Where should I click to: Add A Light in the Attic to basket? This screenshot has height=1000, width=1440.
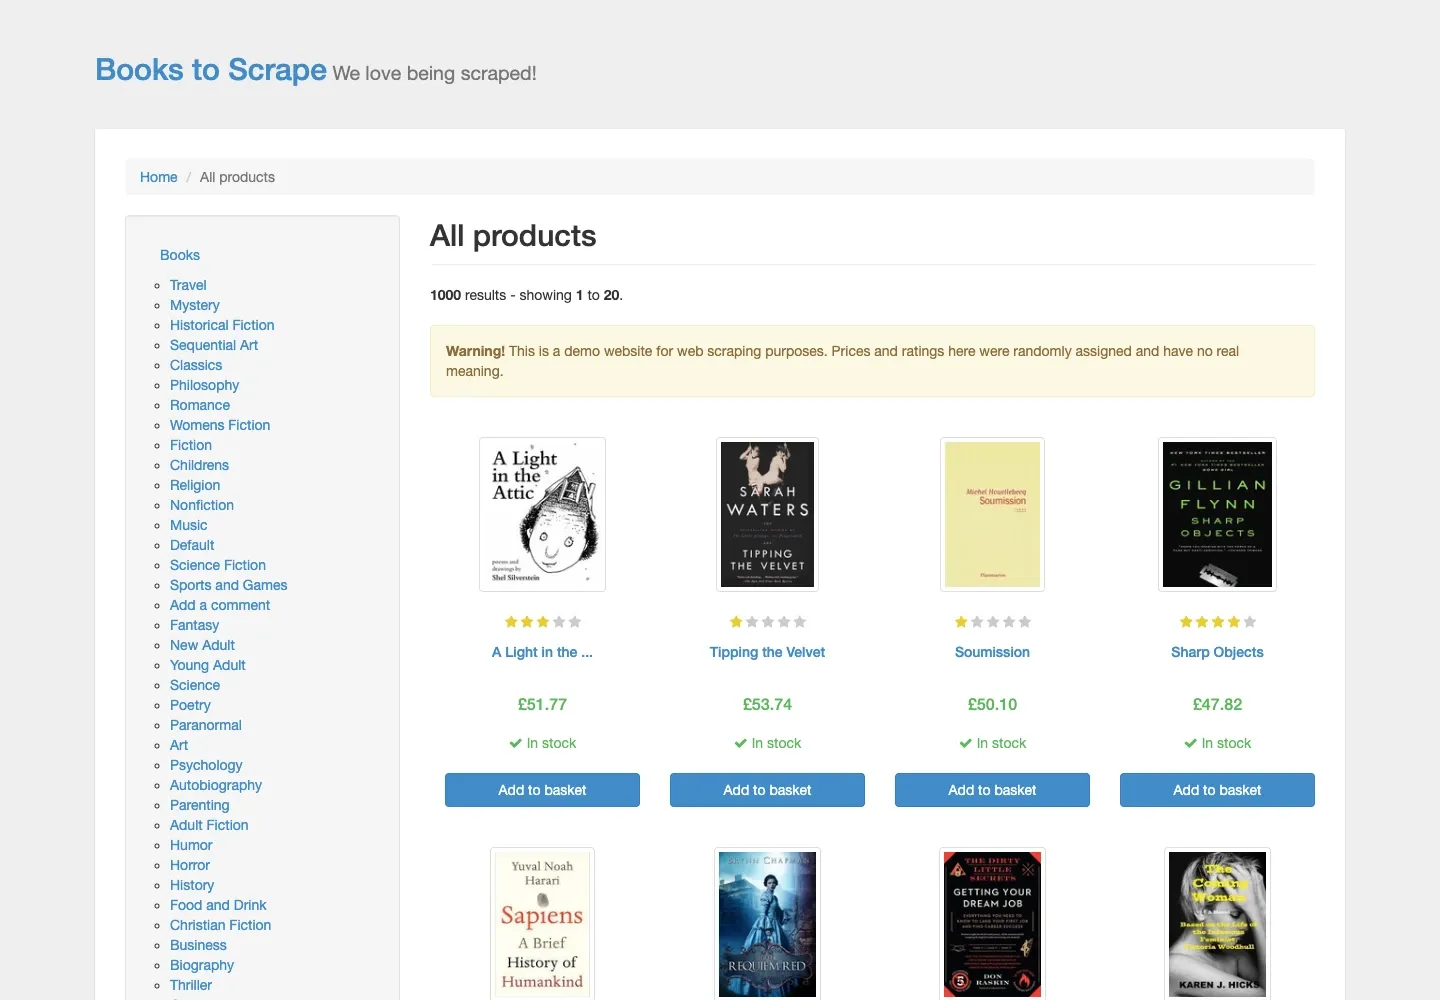point(542,790)
